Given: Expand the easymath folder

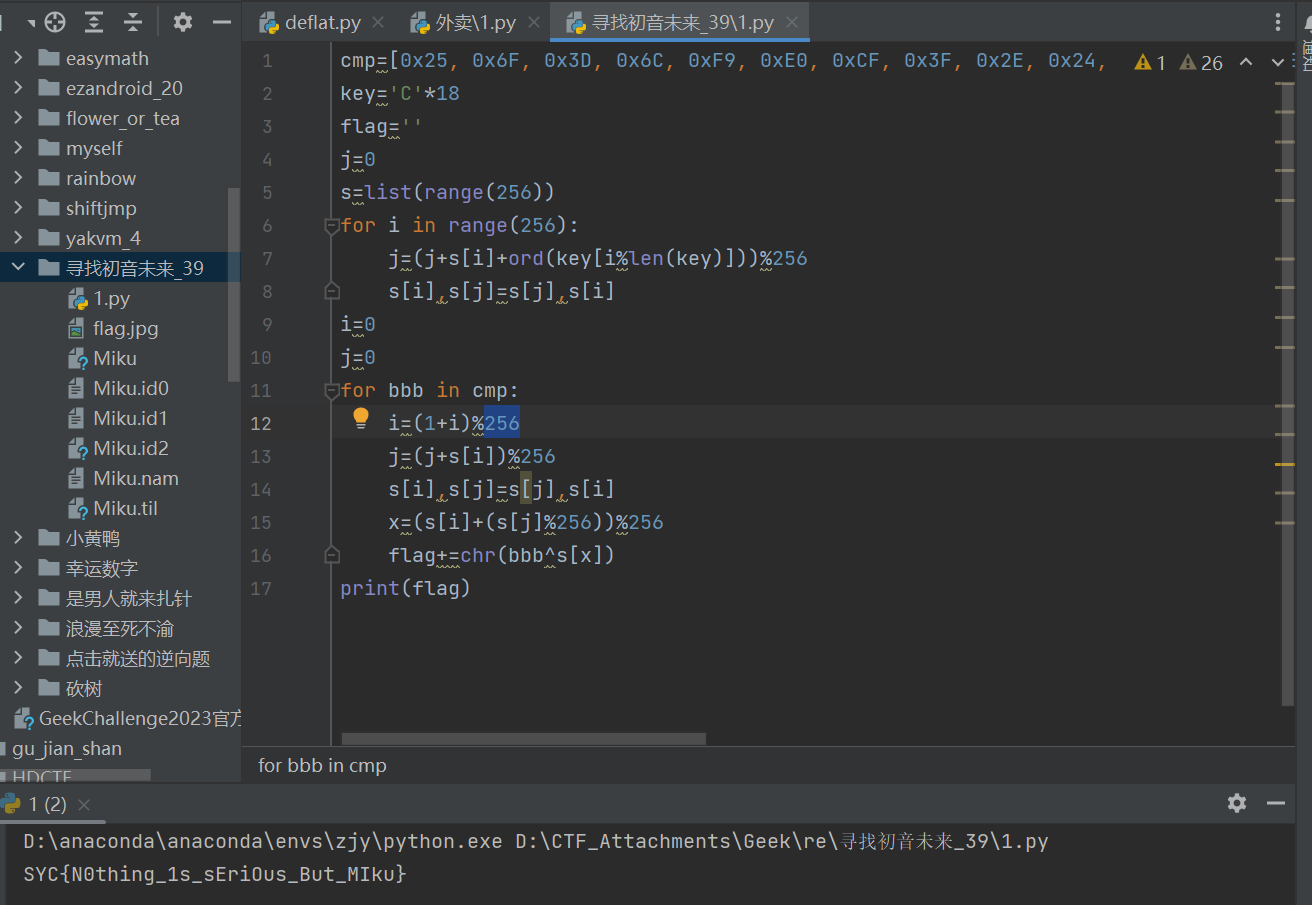Looking at the screenshot, I should coord(18,58).
